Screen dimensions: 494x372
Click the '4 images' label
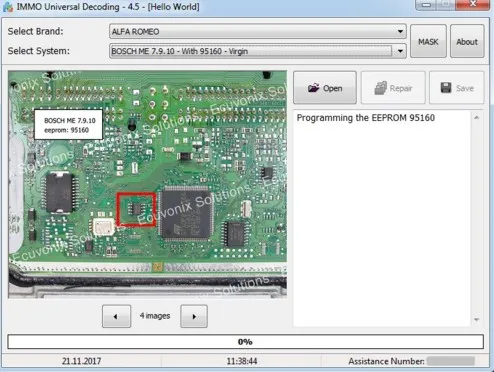pos(155,316)
